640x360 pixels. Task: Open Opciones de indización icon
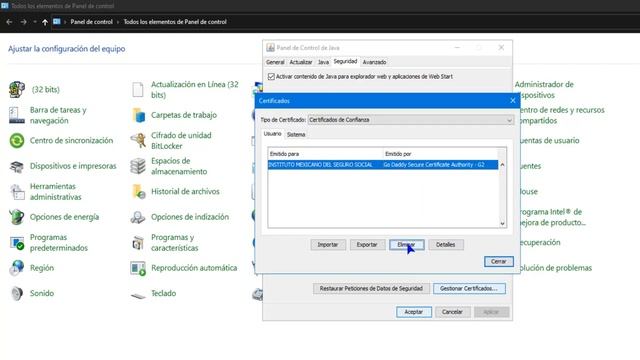138,217
